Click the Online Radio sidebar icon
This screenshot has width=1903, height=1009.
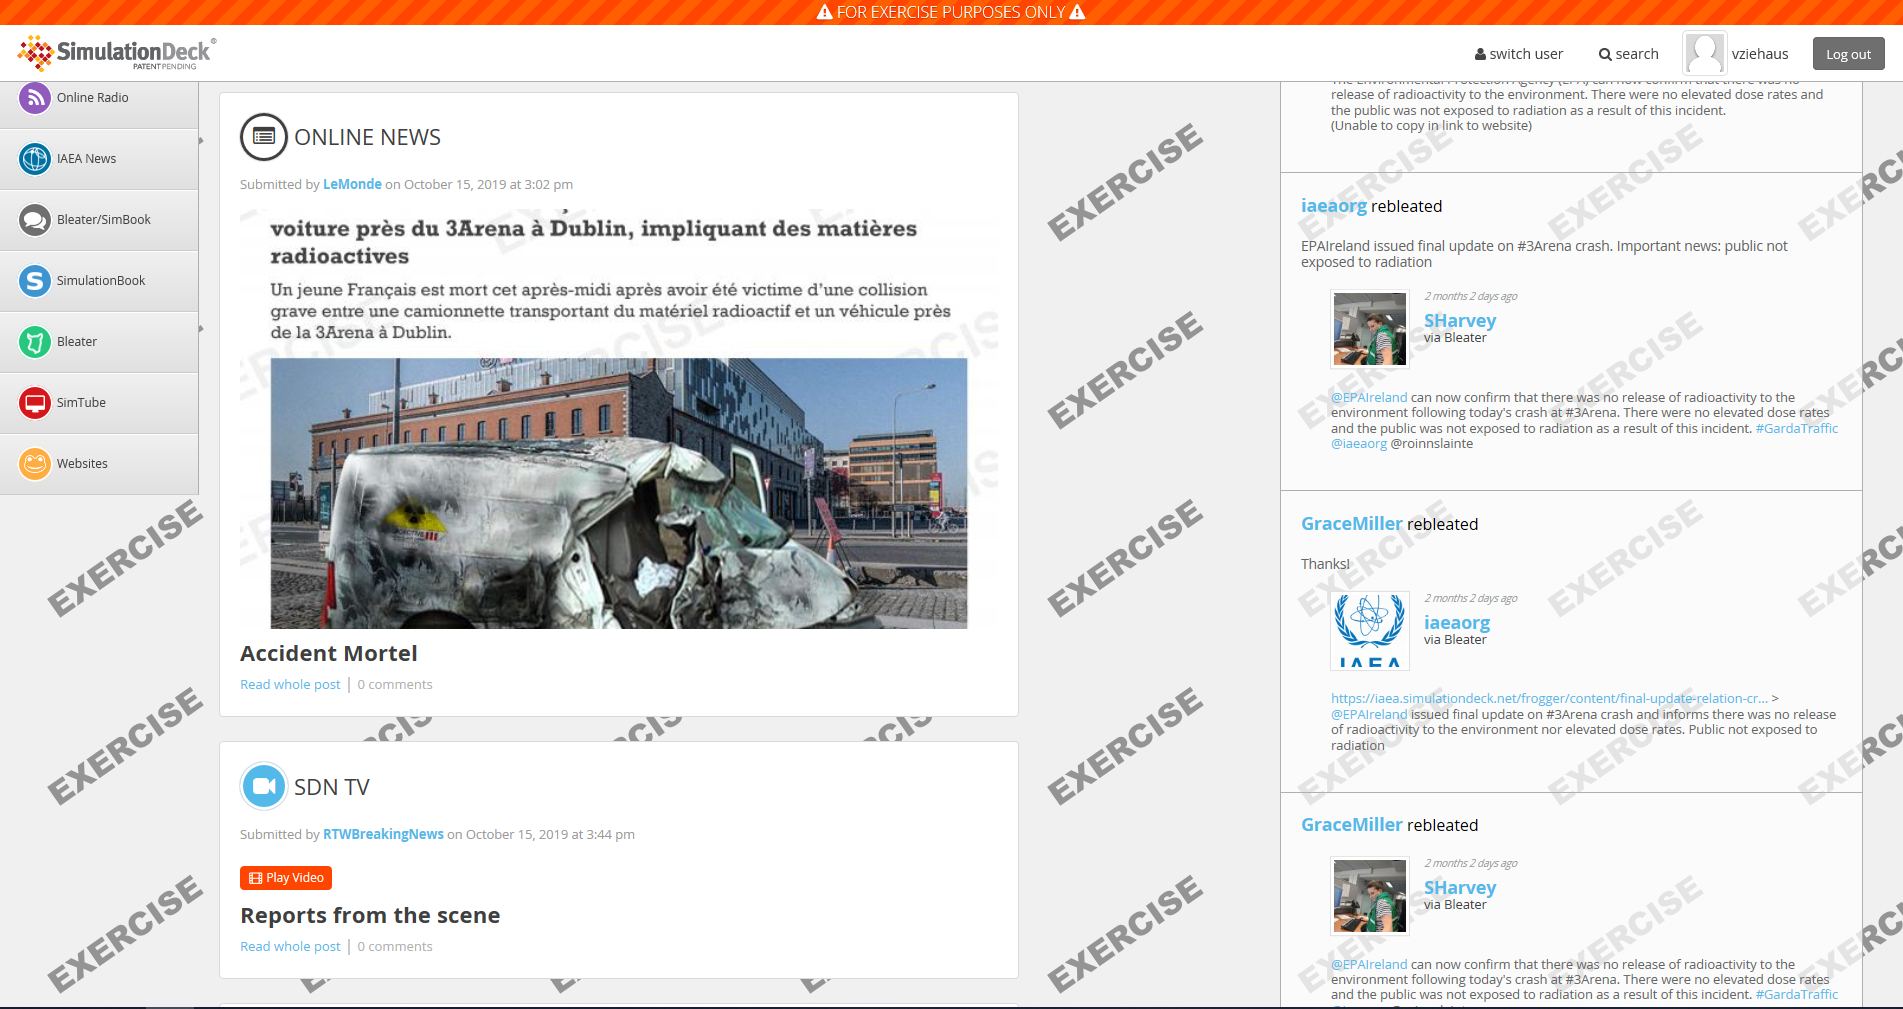coord(35,98)
